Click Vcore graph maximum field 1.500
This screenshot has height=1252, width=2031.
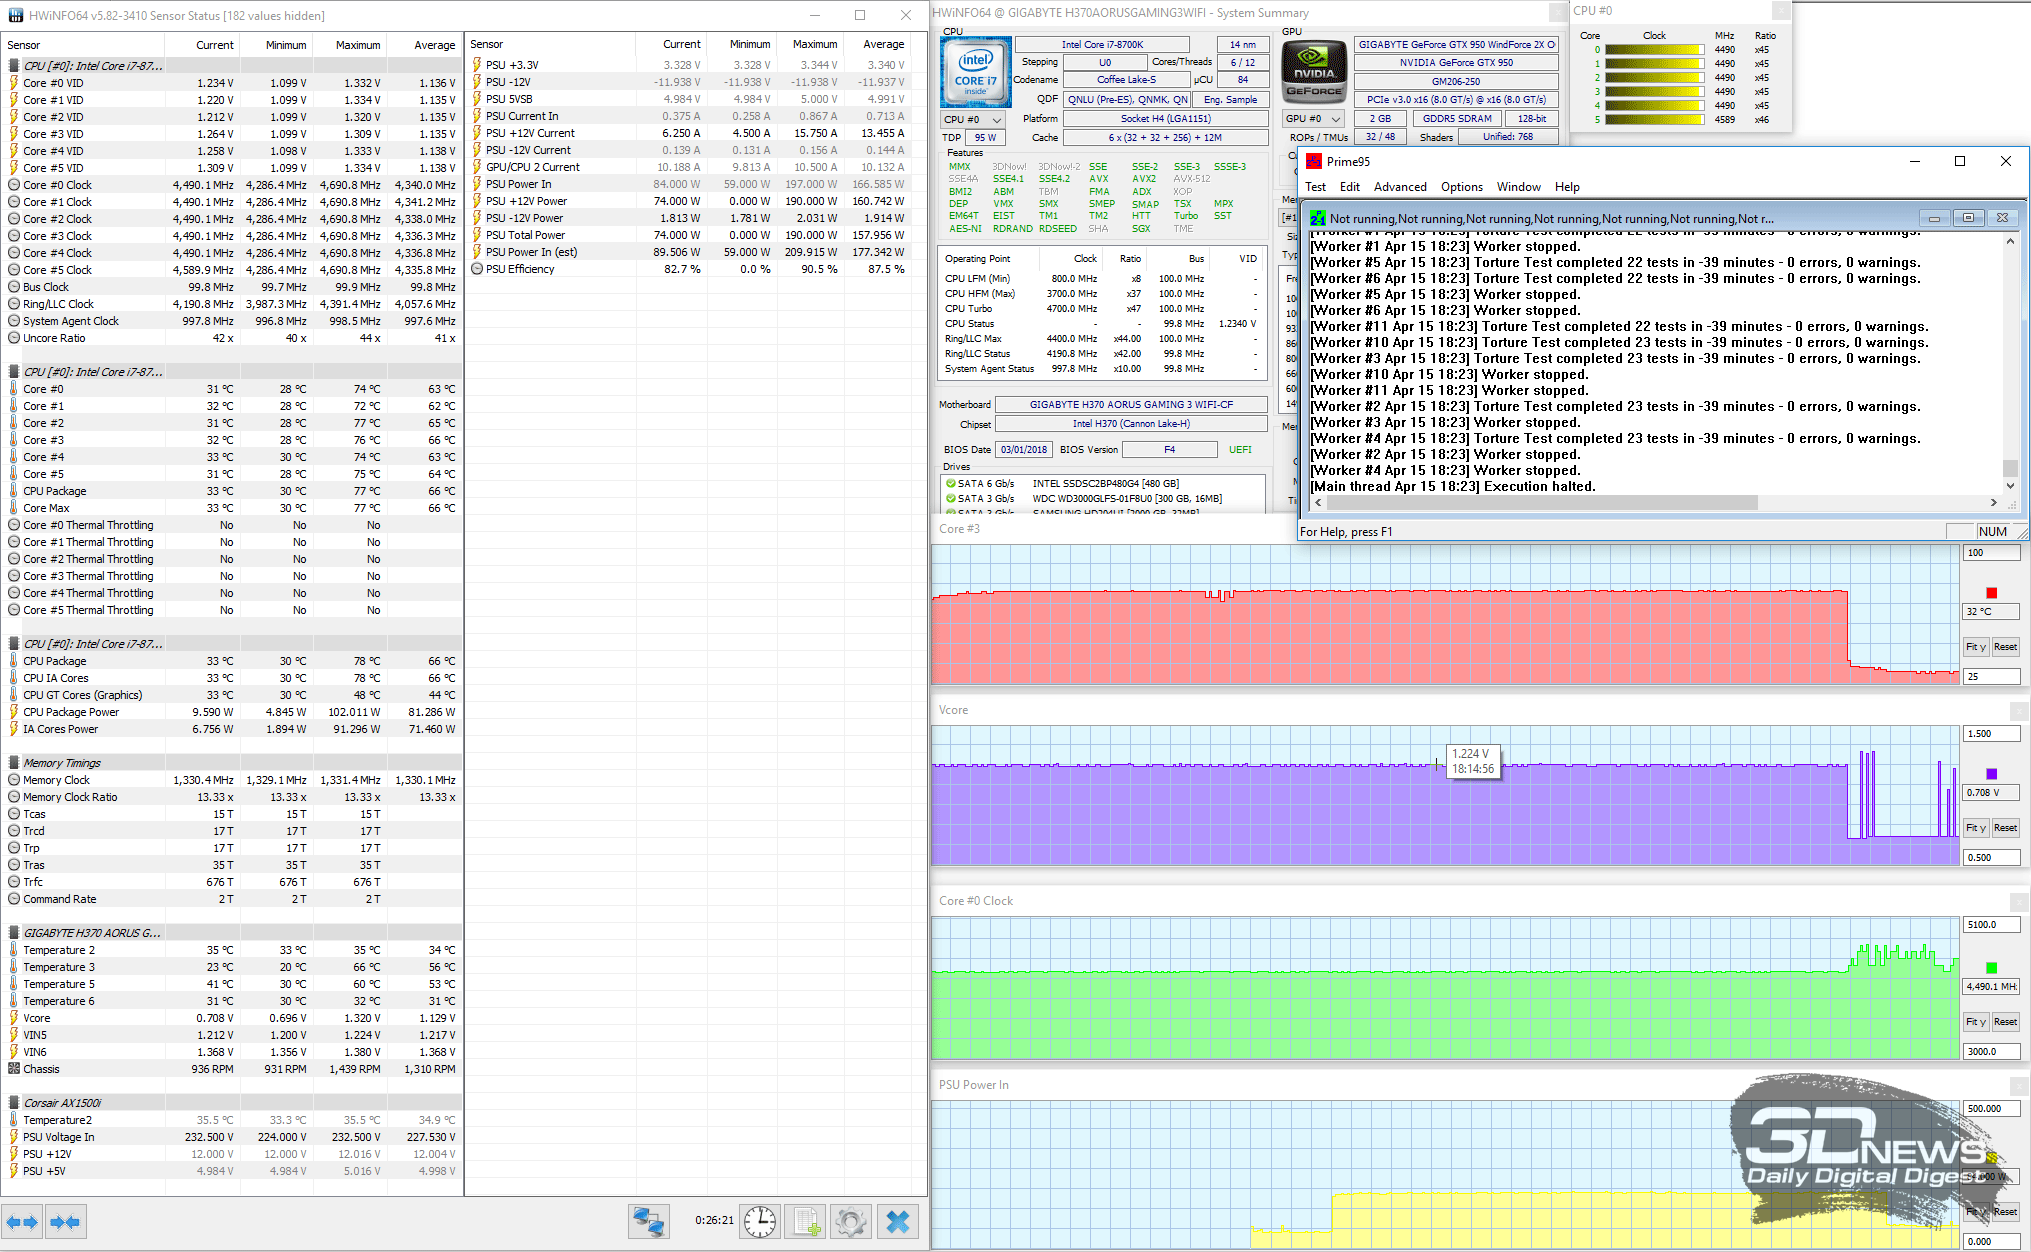tap(1991, 734)
